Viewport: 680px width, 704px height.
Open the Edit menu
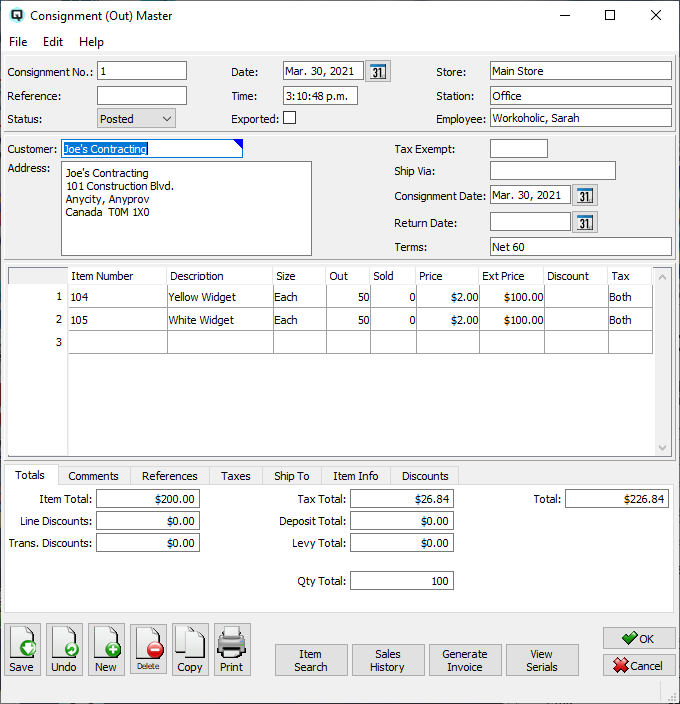click(53, 42)
